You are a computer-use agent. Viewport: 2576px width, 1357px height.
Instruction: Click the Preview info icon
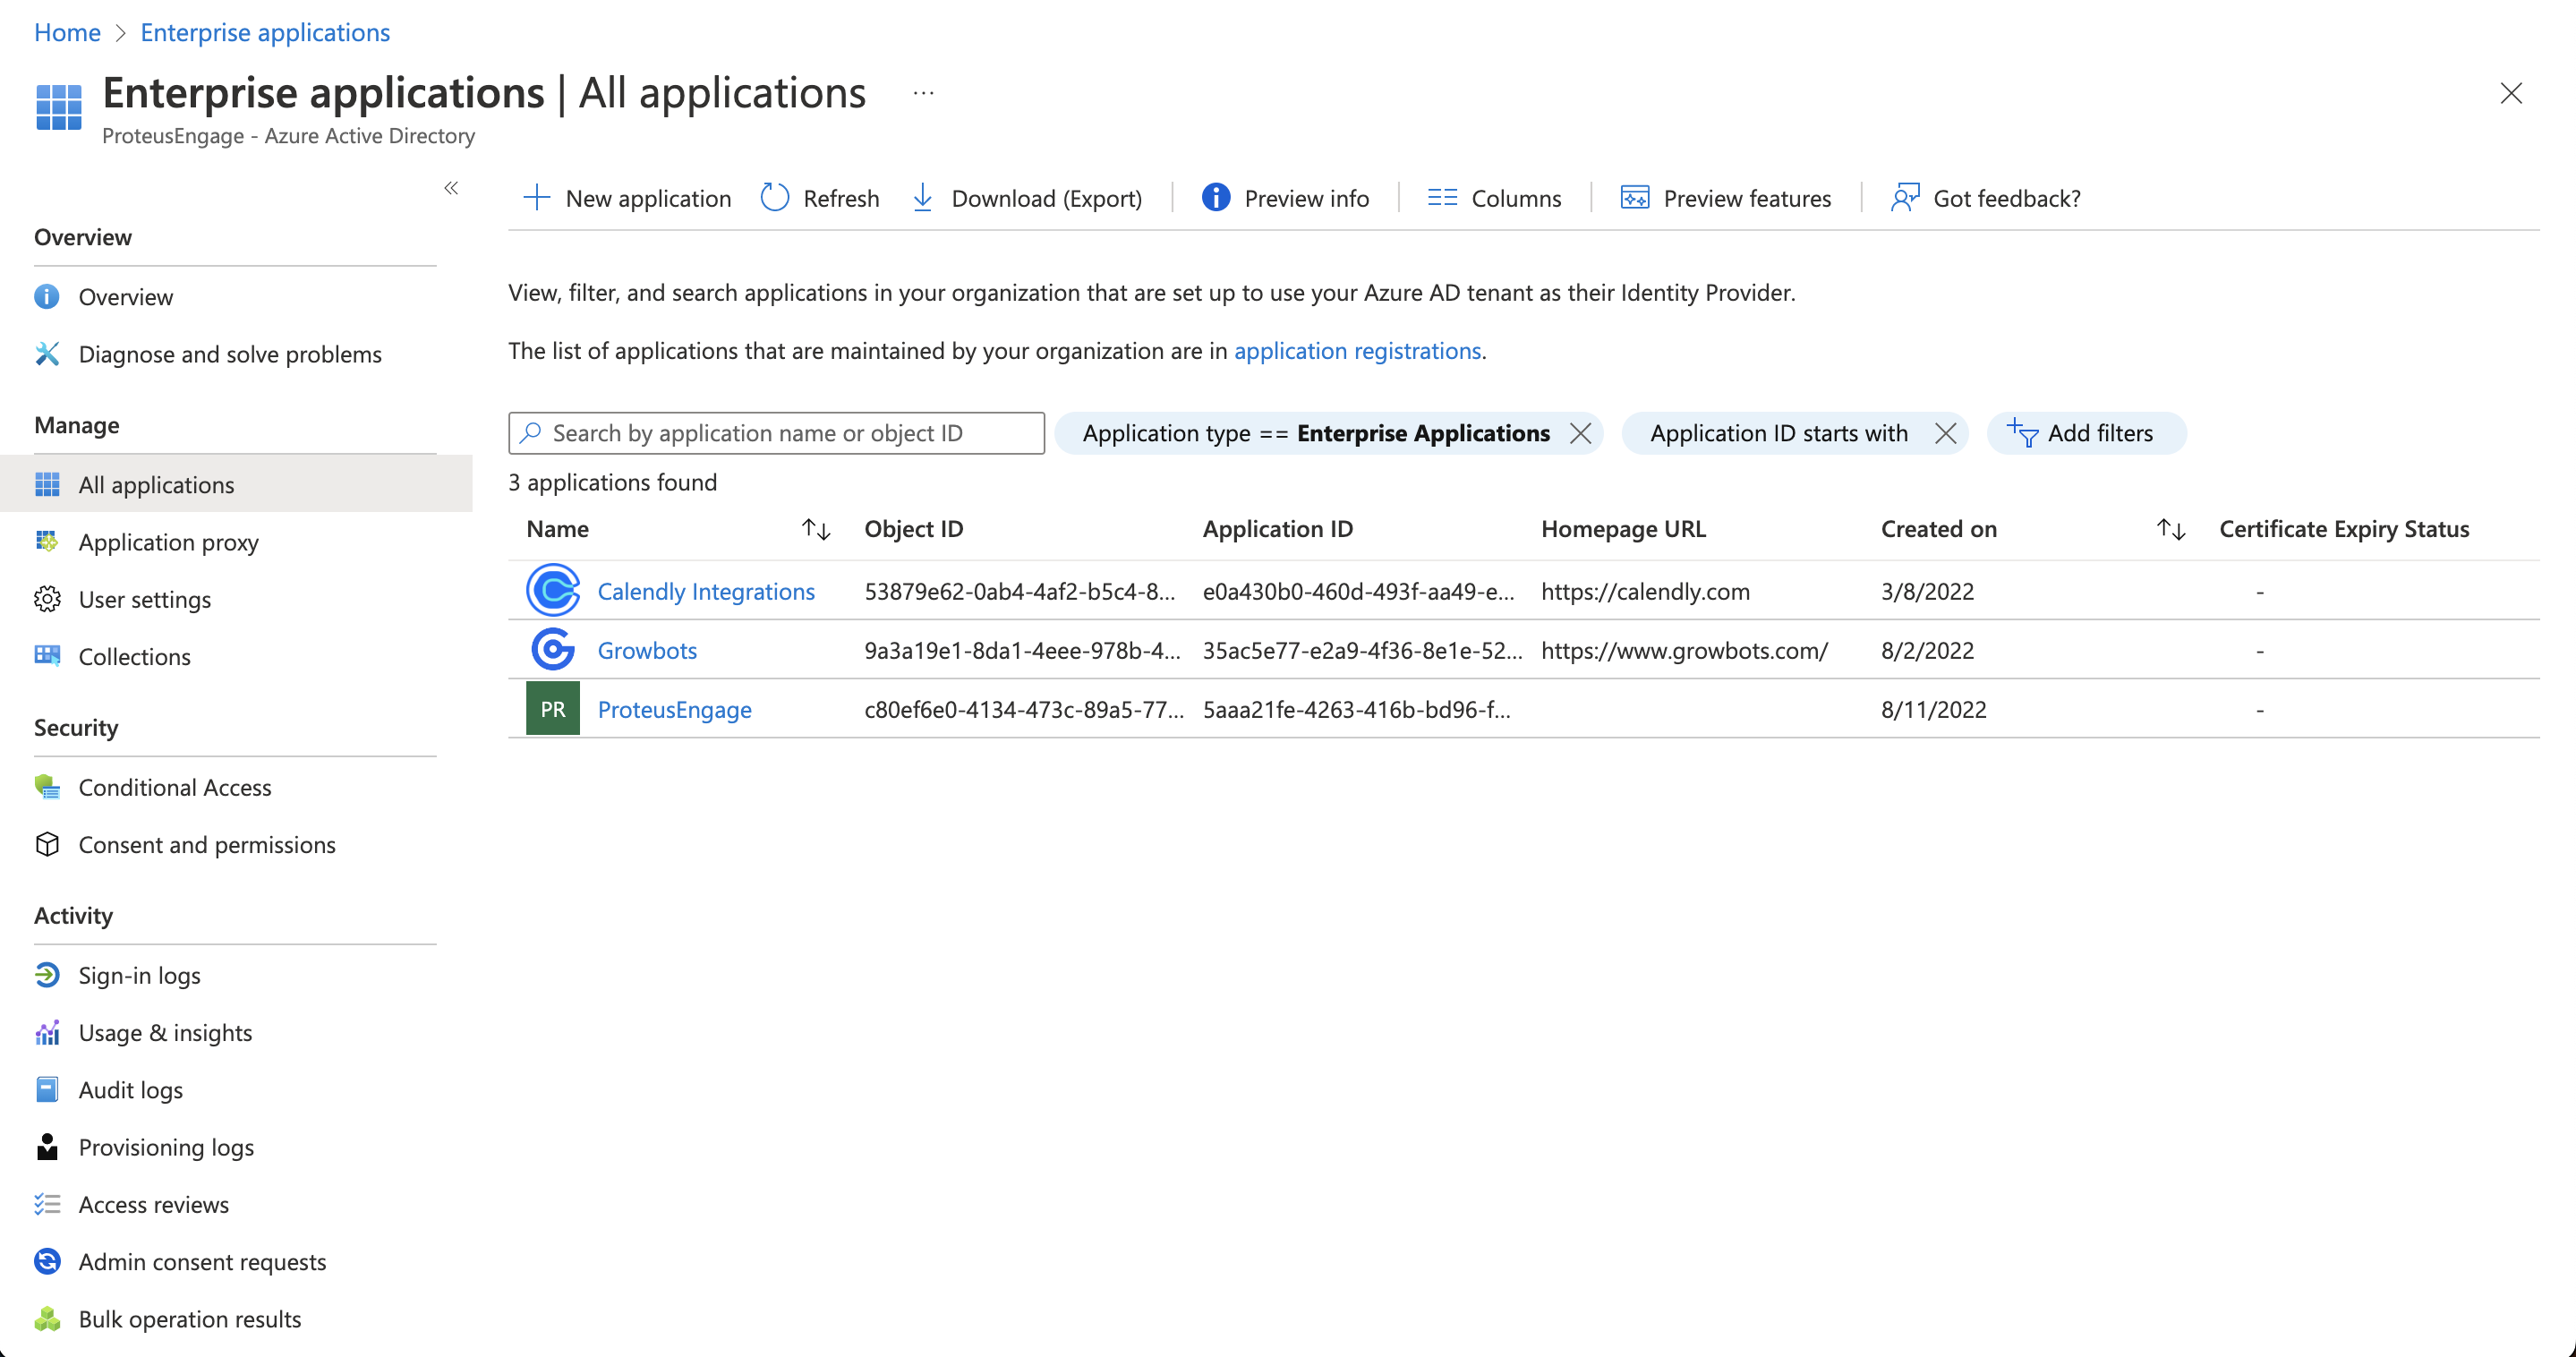[1215, 197]
